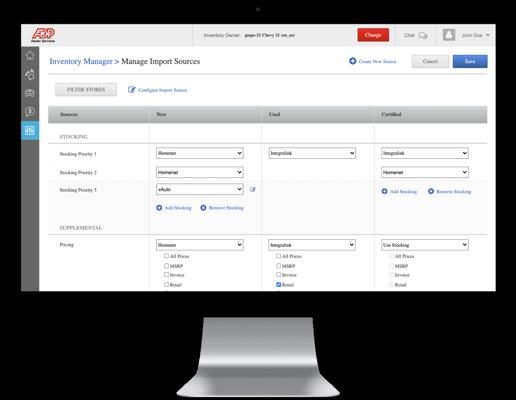Click the red Change button
Image resolution: width=516 pixels, height=400 pixels.
coord(373,35)
